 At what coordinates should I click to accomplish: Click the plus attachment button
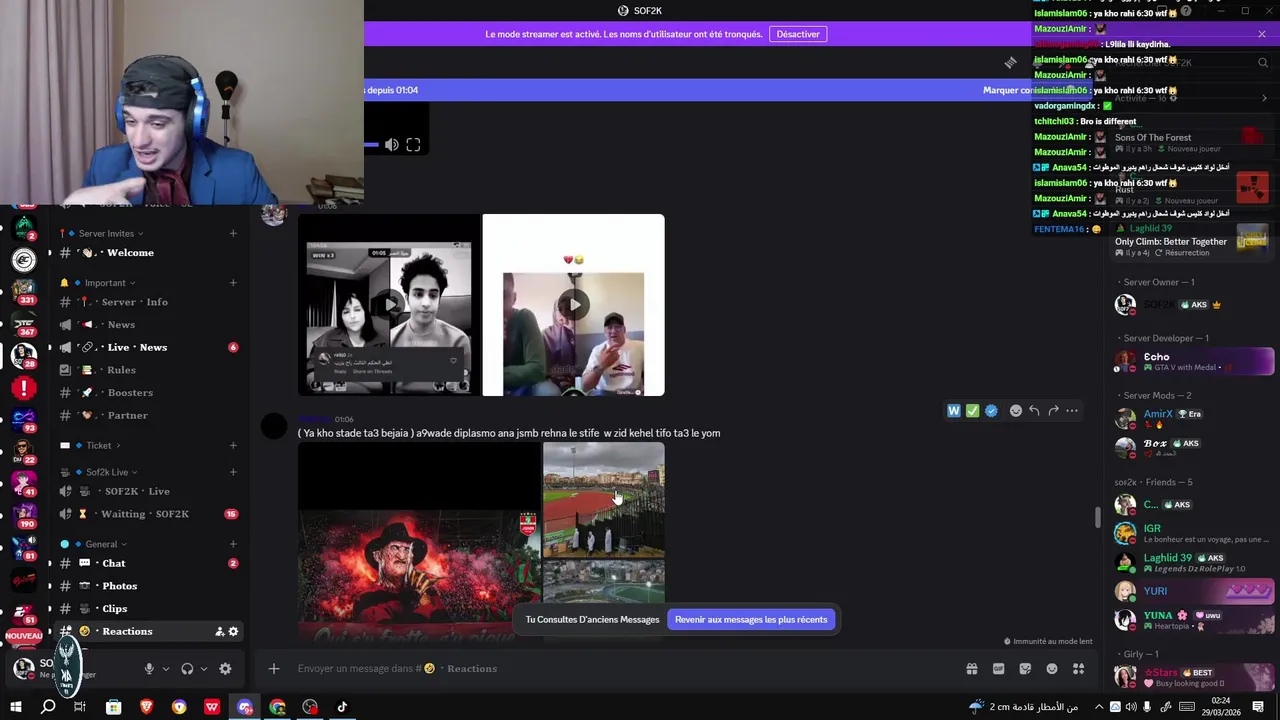pos(273,669)
